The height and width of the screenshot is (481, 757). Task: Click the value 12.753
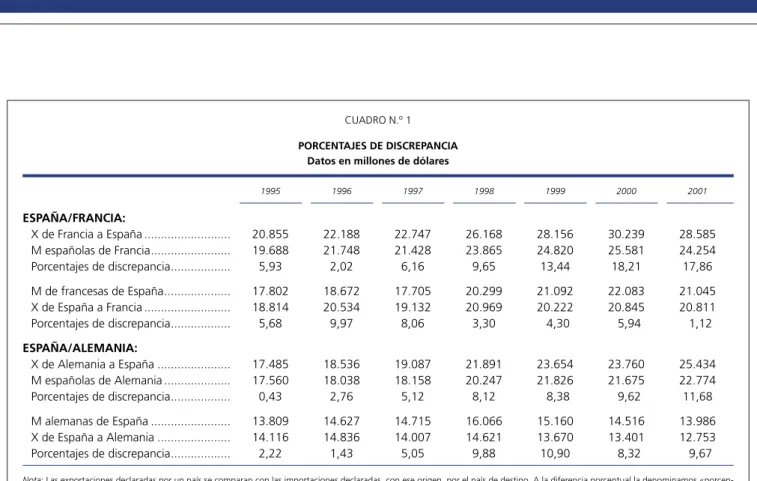(697, 438)
